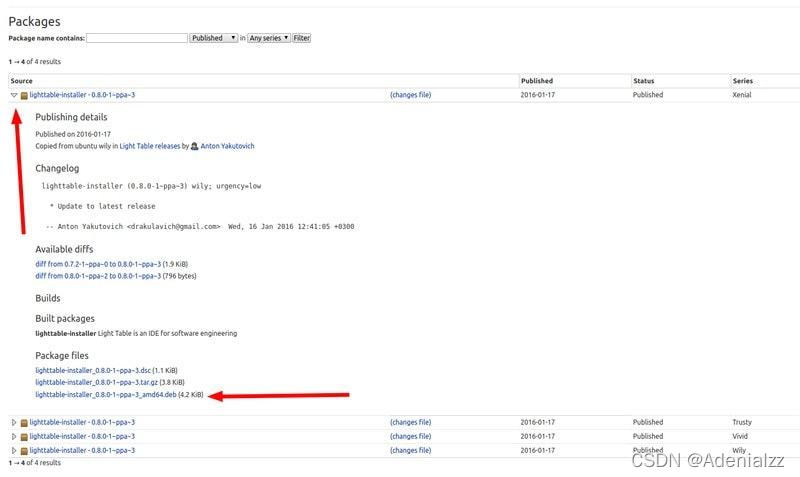Click the Packages heading

[x=34, y=21]
